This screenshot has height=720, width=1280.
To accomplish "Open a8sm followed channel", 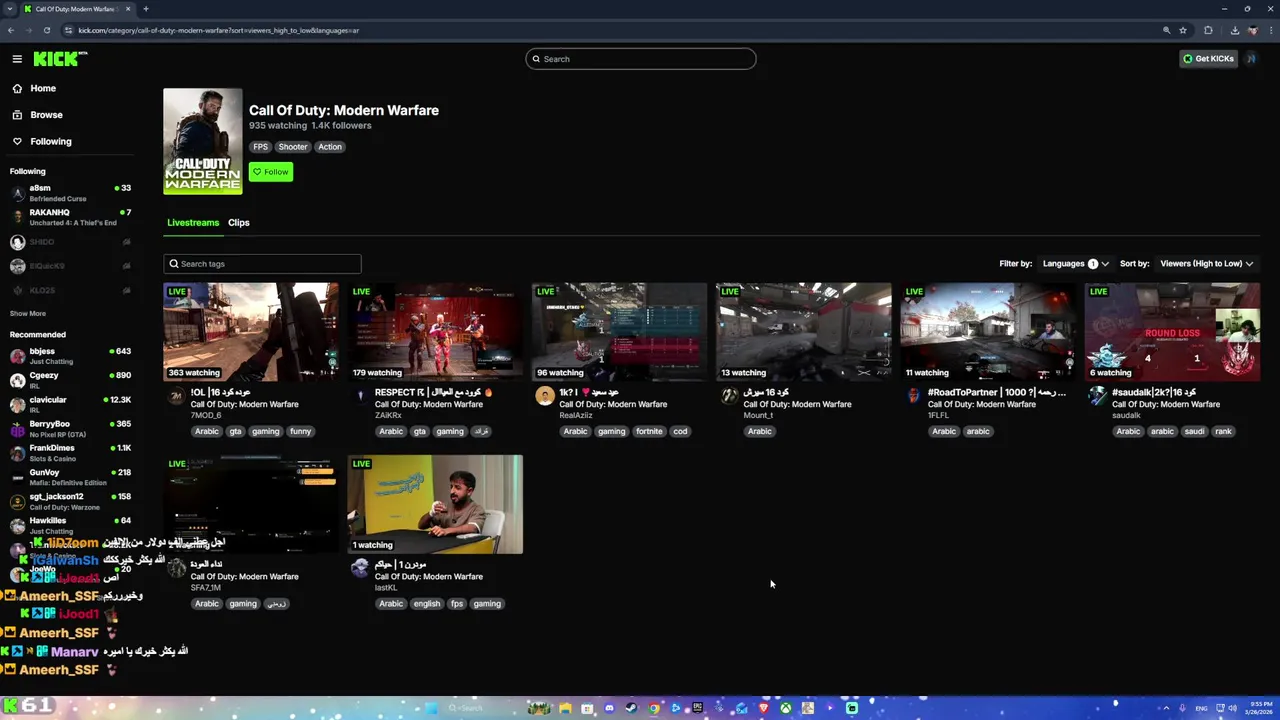I will coord(70,193).
